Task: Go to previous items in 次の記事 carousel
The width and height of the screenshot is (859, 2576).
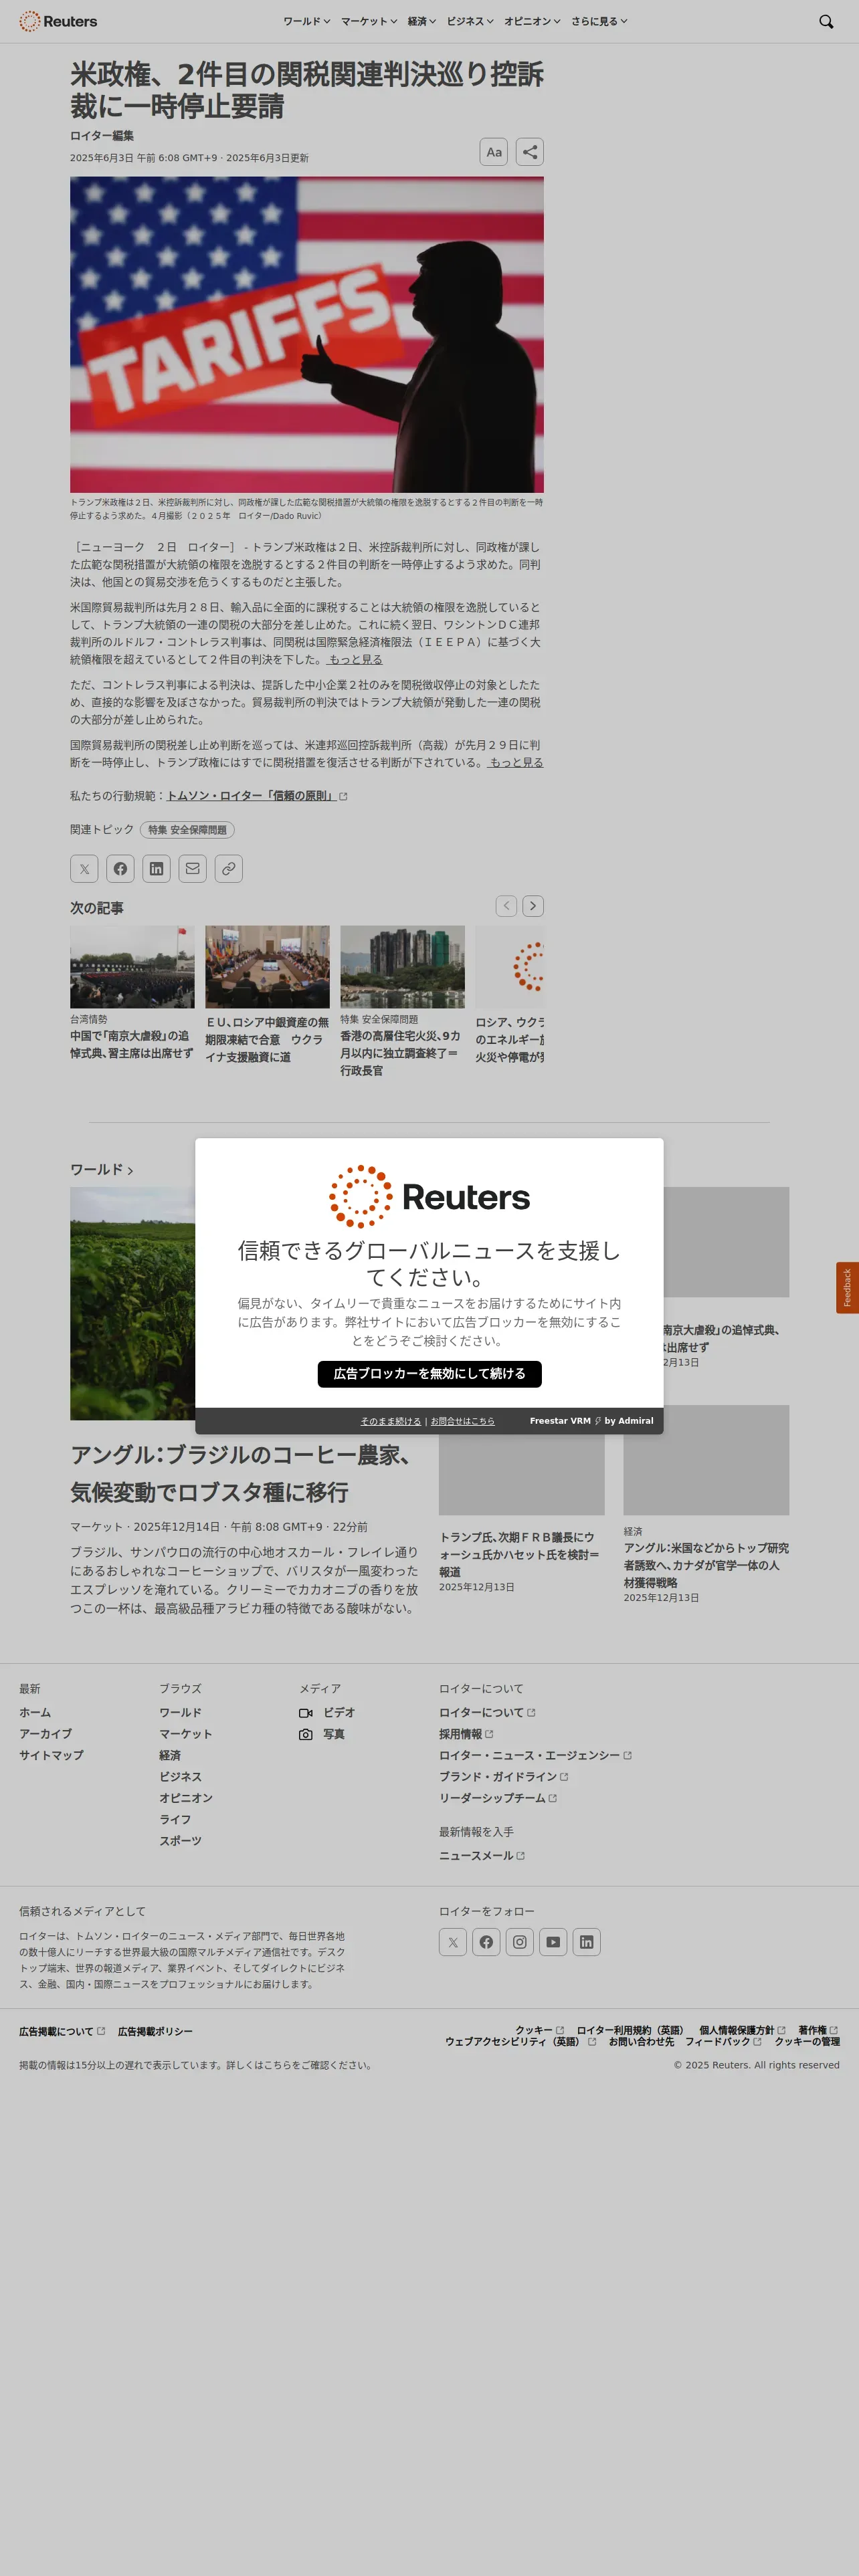Action: [507, 905]
